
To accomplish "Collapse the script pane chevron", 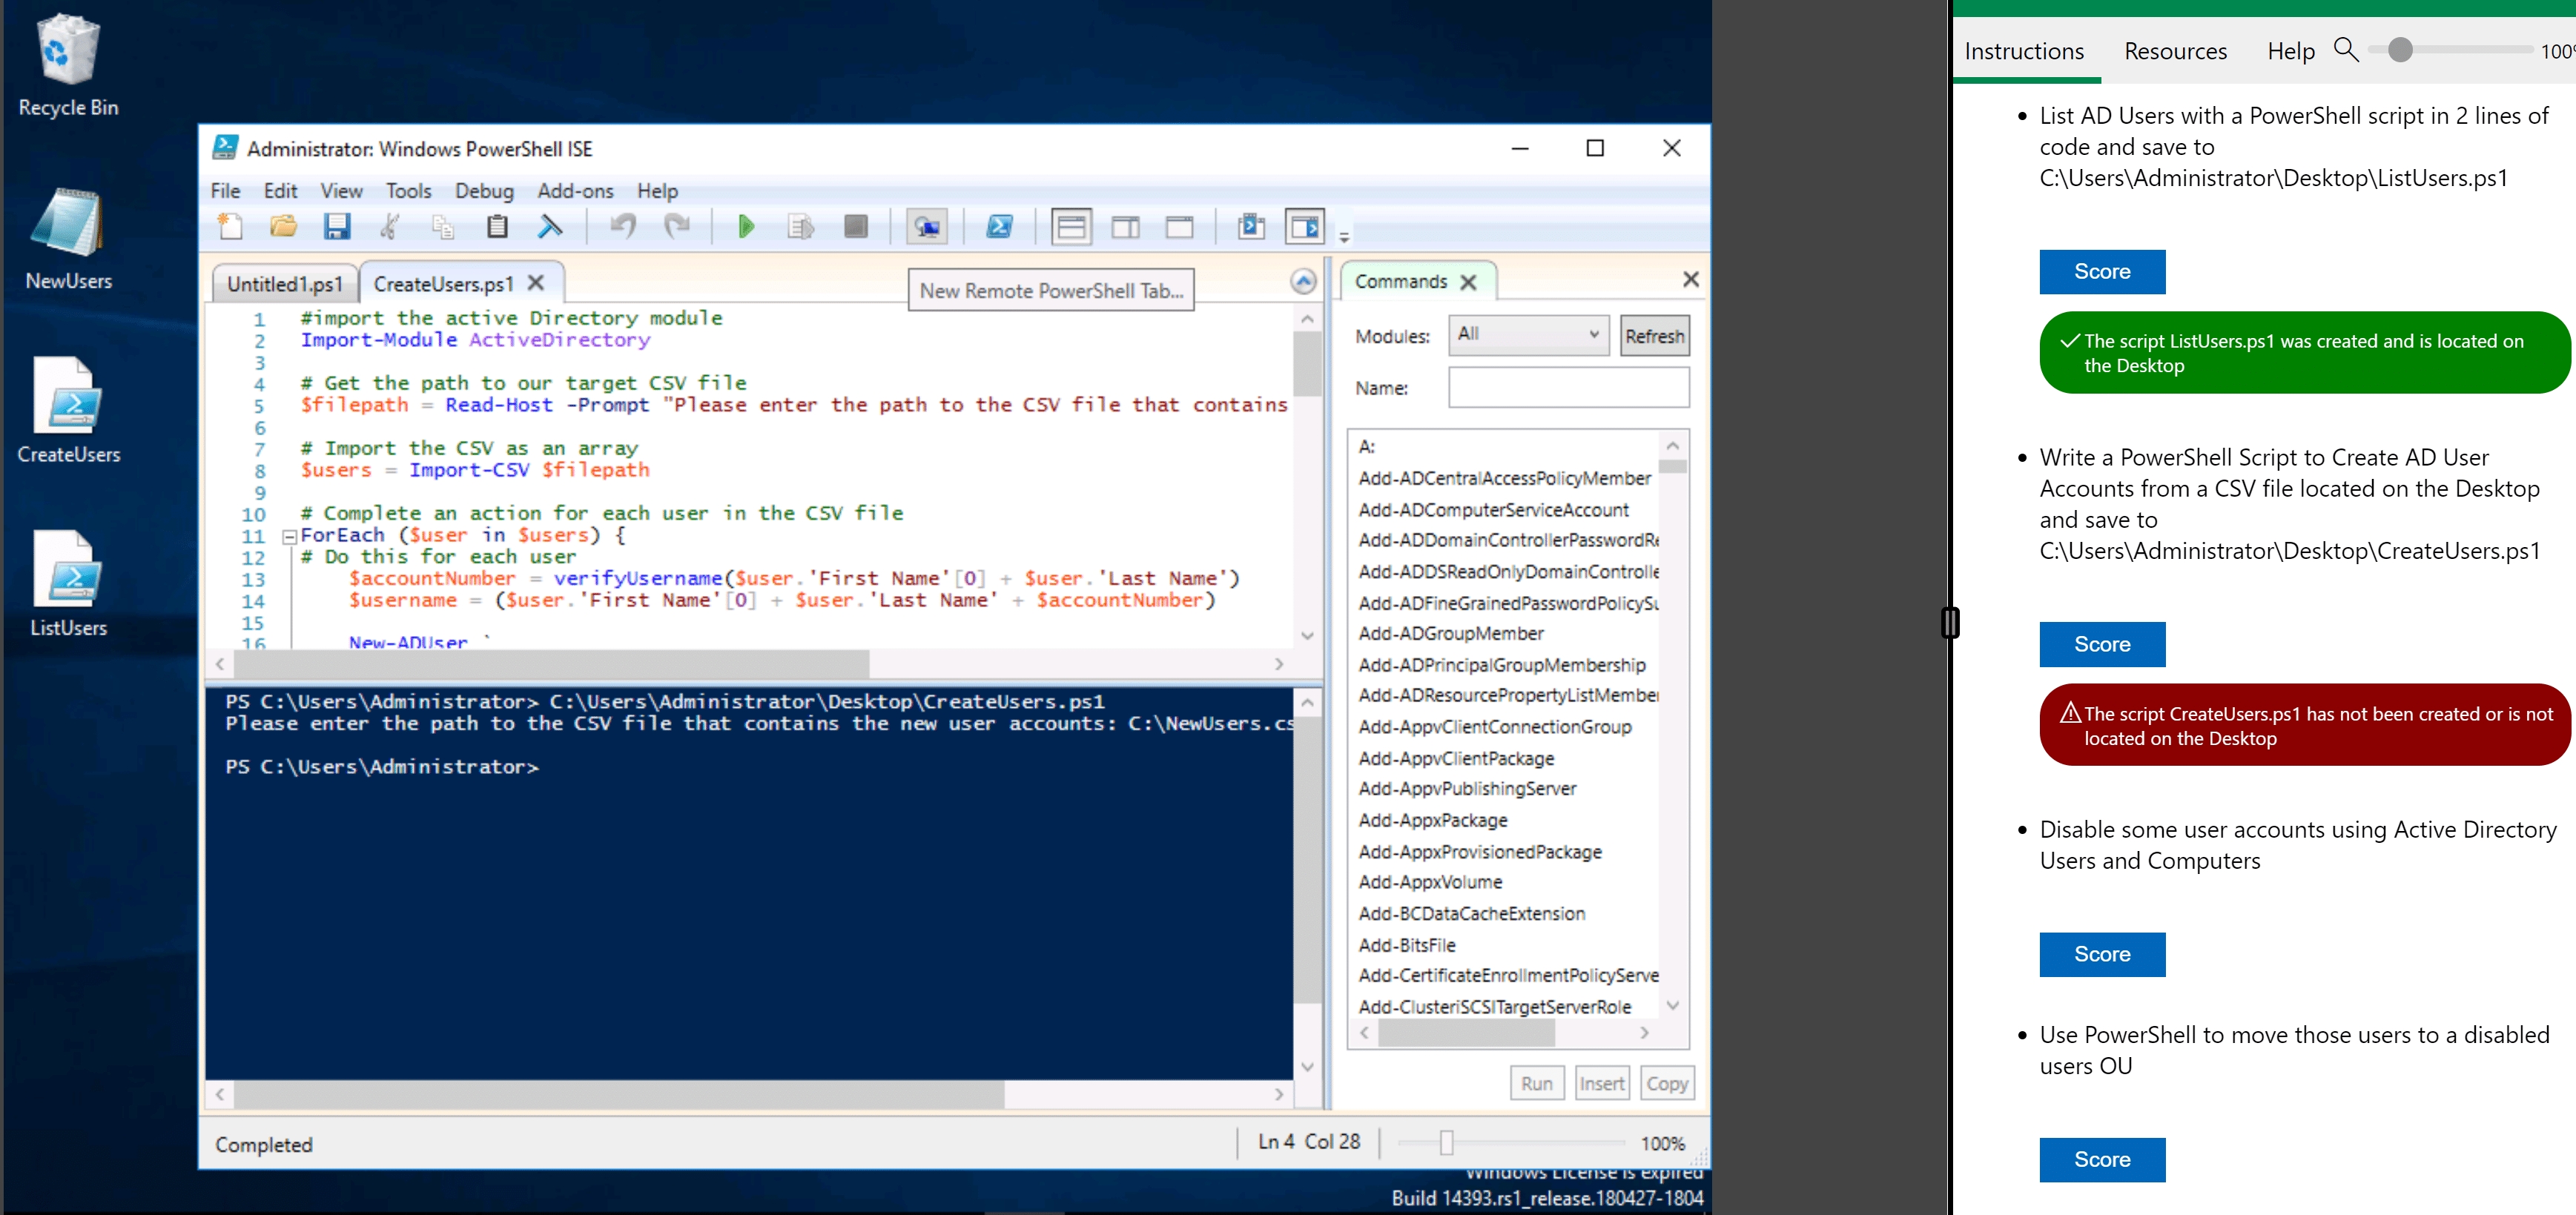I will pos(1302,282).
